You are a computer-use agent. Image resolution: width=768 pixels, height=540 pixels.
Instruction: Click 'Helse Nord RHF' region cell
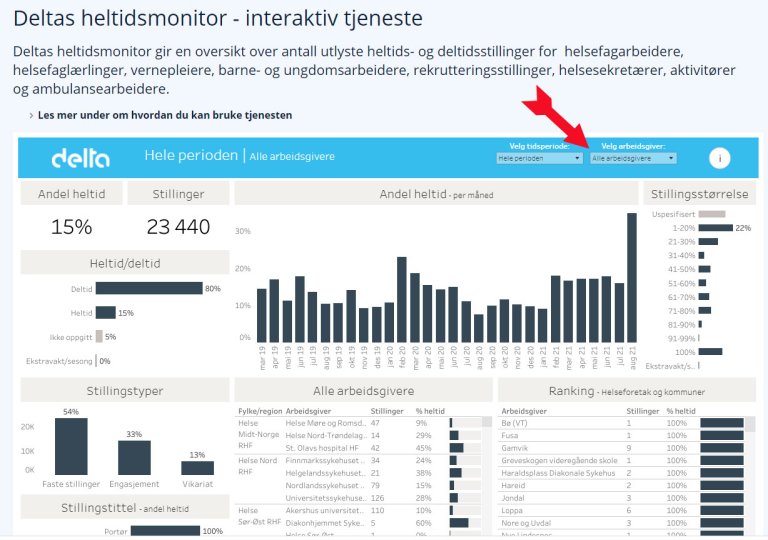pos(258,466)
